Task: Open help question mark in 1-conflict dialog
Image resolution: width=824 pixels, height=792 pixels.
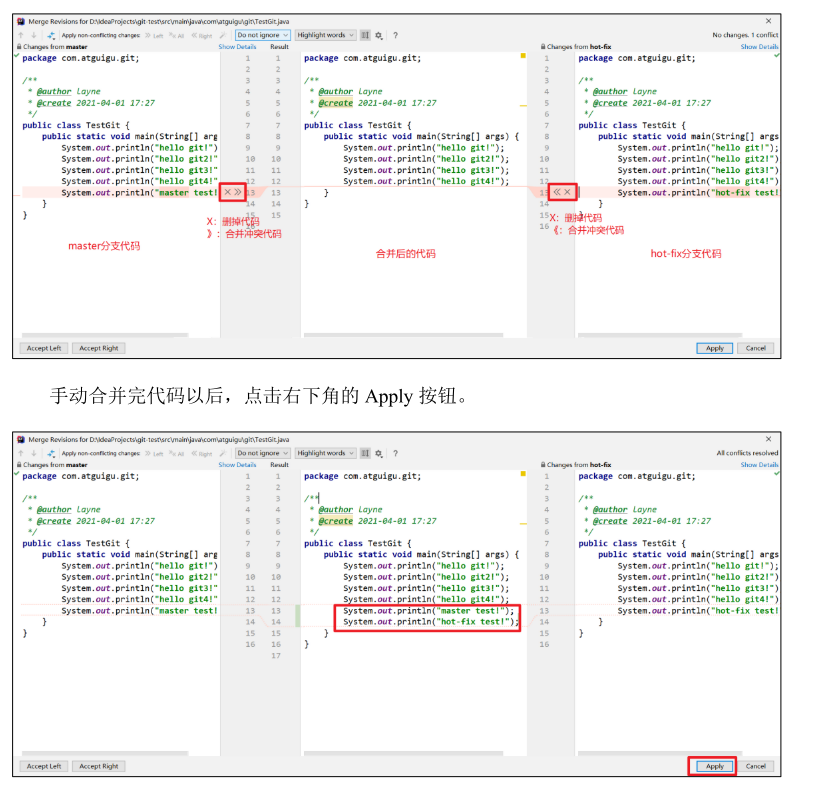Action: tap(395, 35)
